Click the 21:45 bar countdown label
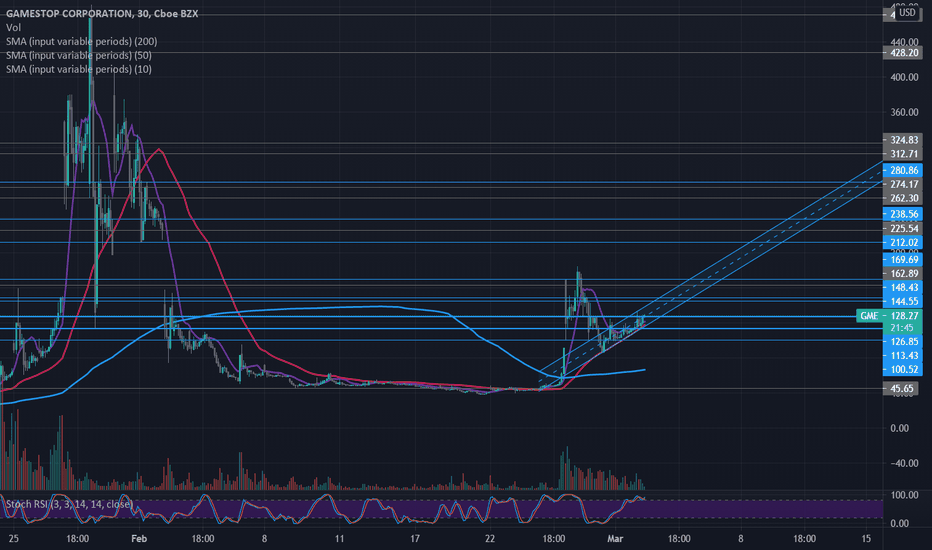The height and width of the screenshot is (550, 932). [x=902, y=328]
